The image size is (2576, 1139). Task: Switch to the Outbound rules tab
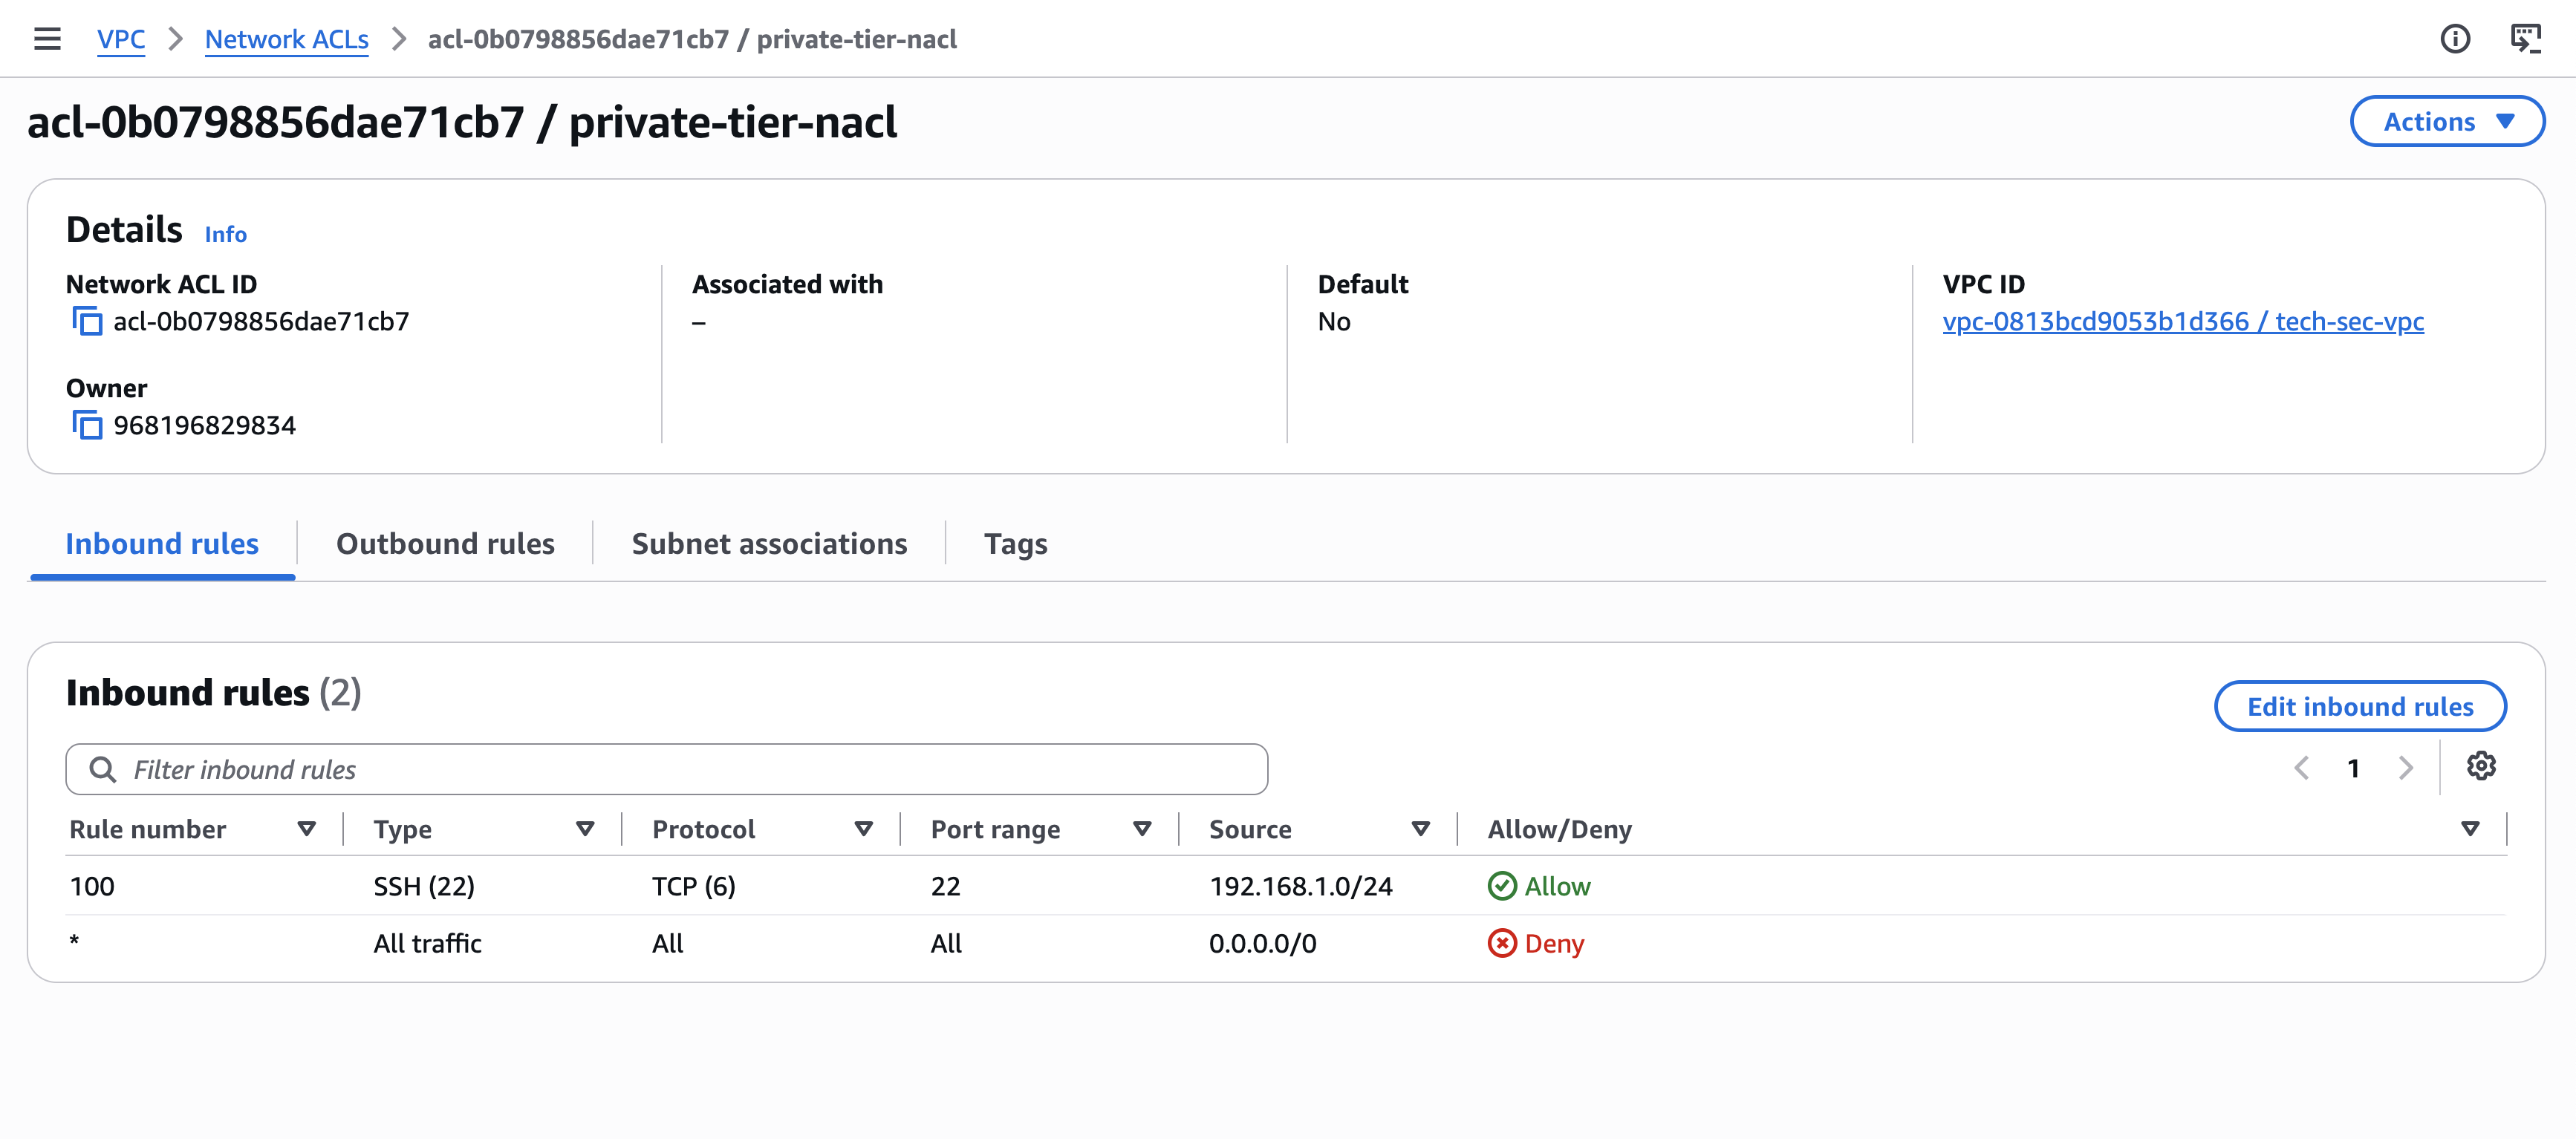click(445, 544)
